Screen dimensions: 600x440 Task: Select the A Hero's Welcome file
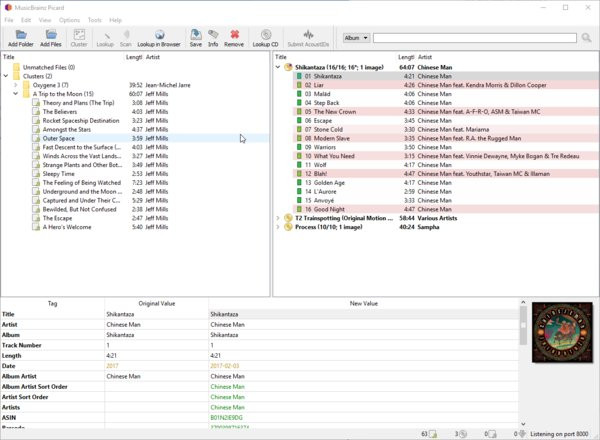click(67, 227)
